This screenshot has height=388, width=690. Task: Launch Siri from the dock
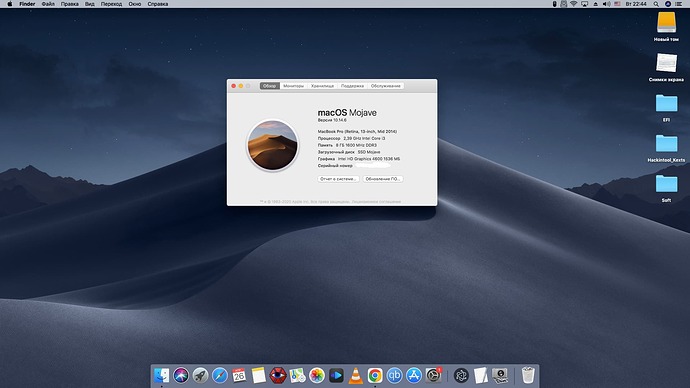[x=181, y=375]
